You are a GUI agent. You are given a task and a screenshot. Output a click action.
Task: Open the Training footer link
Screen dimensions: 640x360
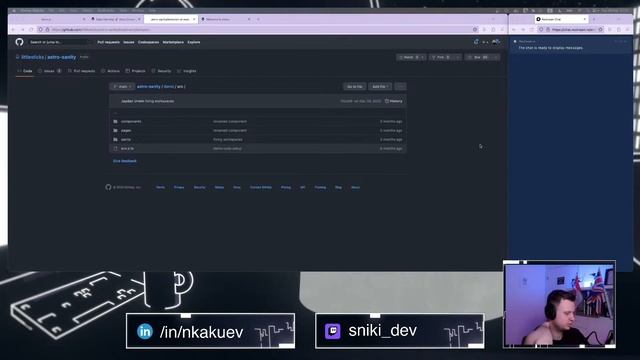pyautogui.click(x=320, y=187)
